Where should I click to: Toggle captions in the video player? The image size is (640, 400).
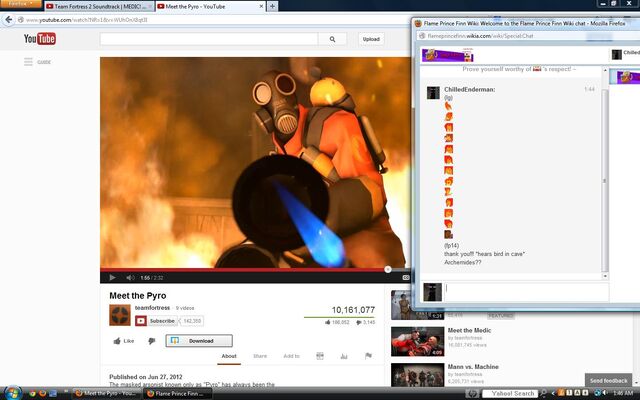pyautogui.click(x=406, y=278)
